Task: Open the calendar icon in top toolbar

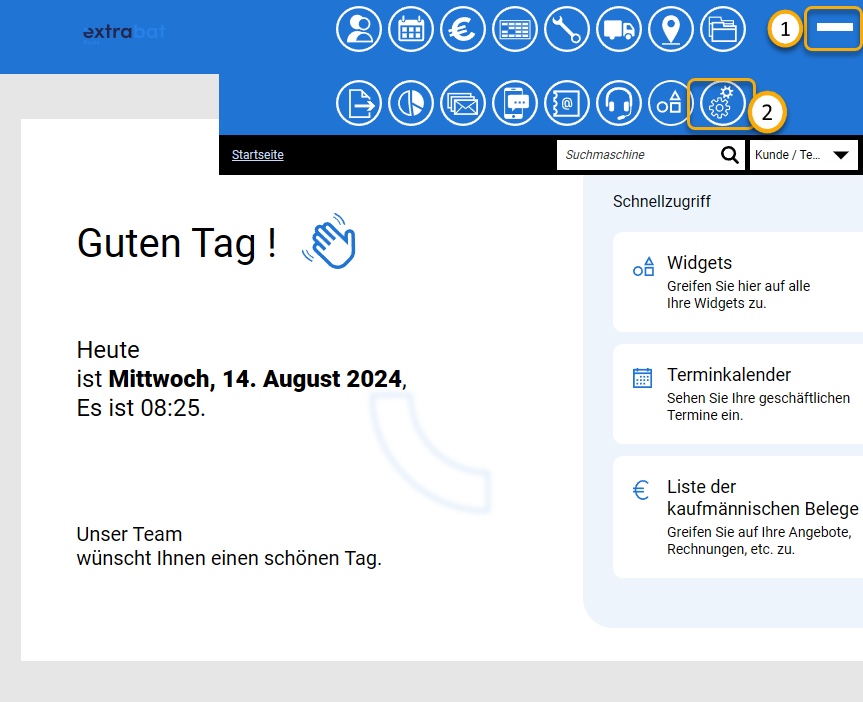Action: (411, 29)
